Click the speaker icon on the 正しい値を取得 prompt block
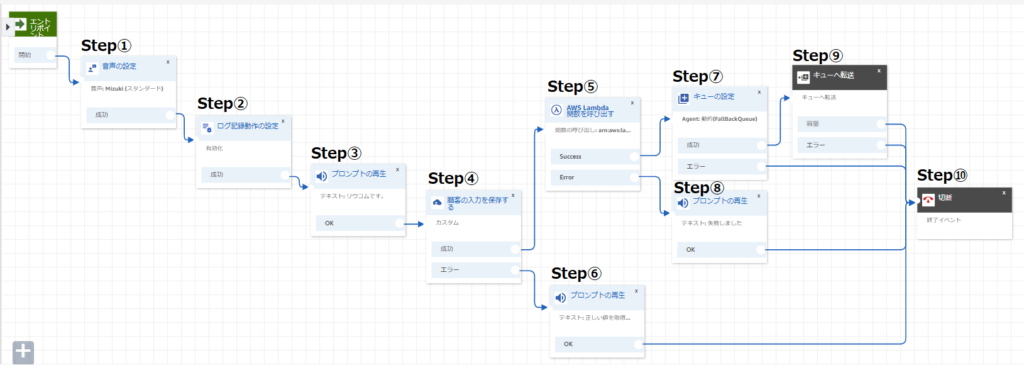 (560, 298)
